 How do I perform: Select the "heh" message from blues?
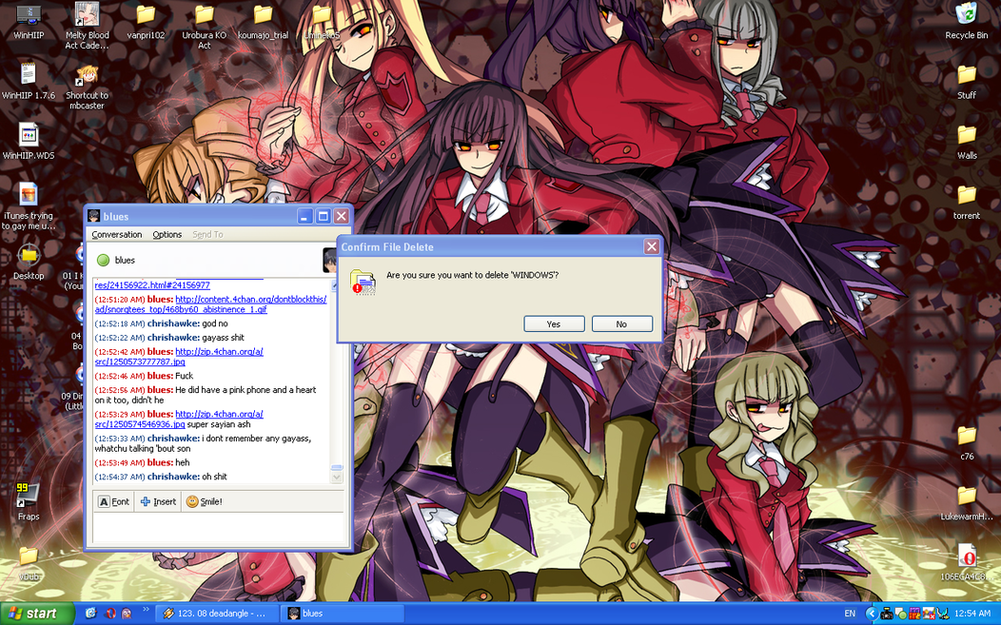(183, 462)
